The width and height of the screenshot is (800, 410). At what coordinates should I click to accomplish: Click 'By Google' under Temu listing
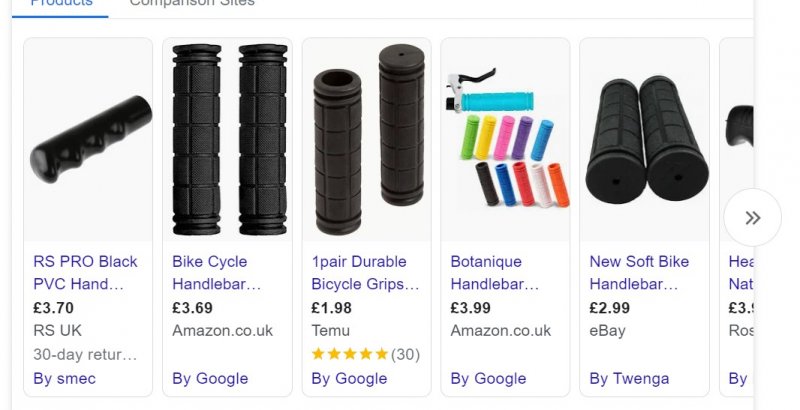[349, 378]
